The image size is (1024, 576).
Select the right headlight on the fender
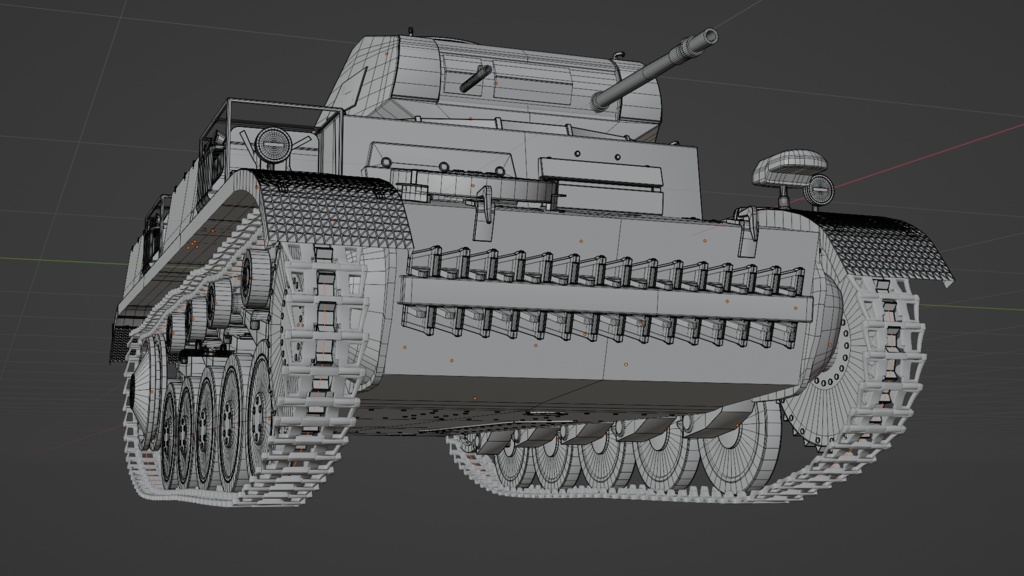820,190
